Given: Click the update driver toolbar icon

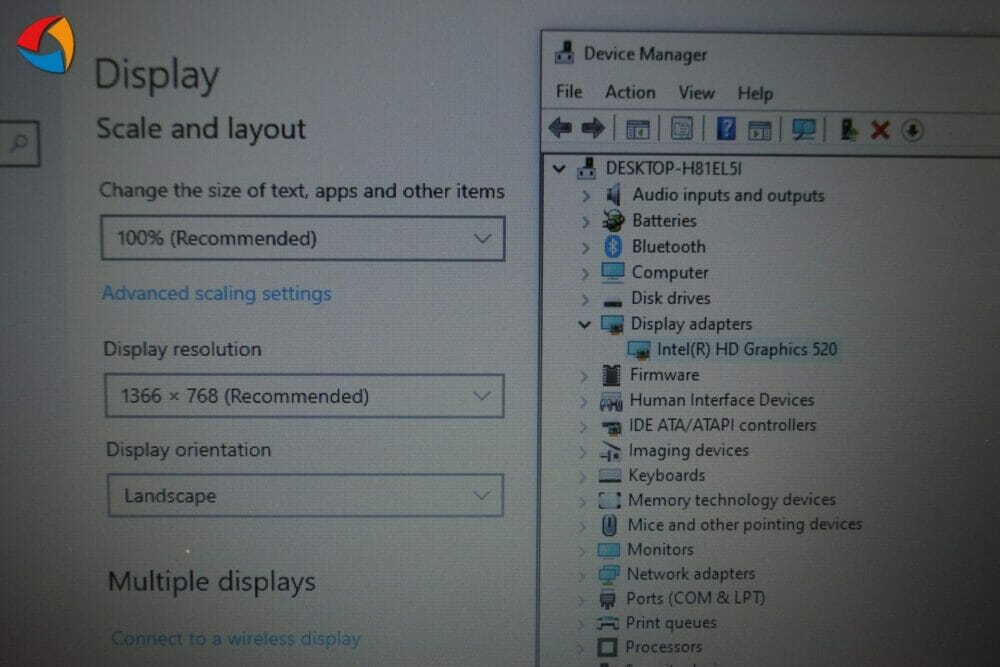Looking at the screenshot, I should click(x=848, y=129).
